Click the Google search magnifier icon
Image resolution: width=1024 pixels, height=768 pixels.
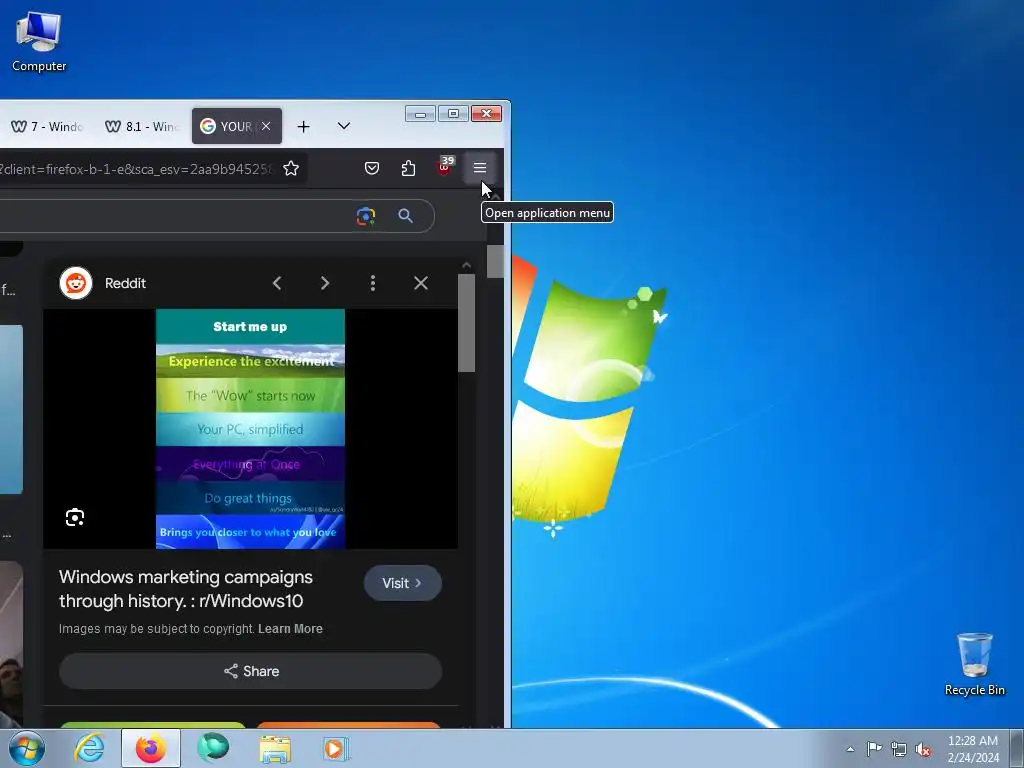tap(405, 216)
